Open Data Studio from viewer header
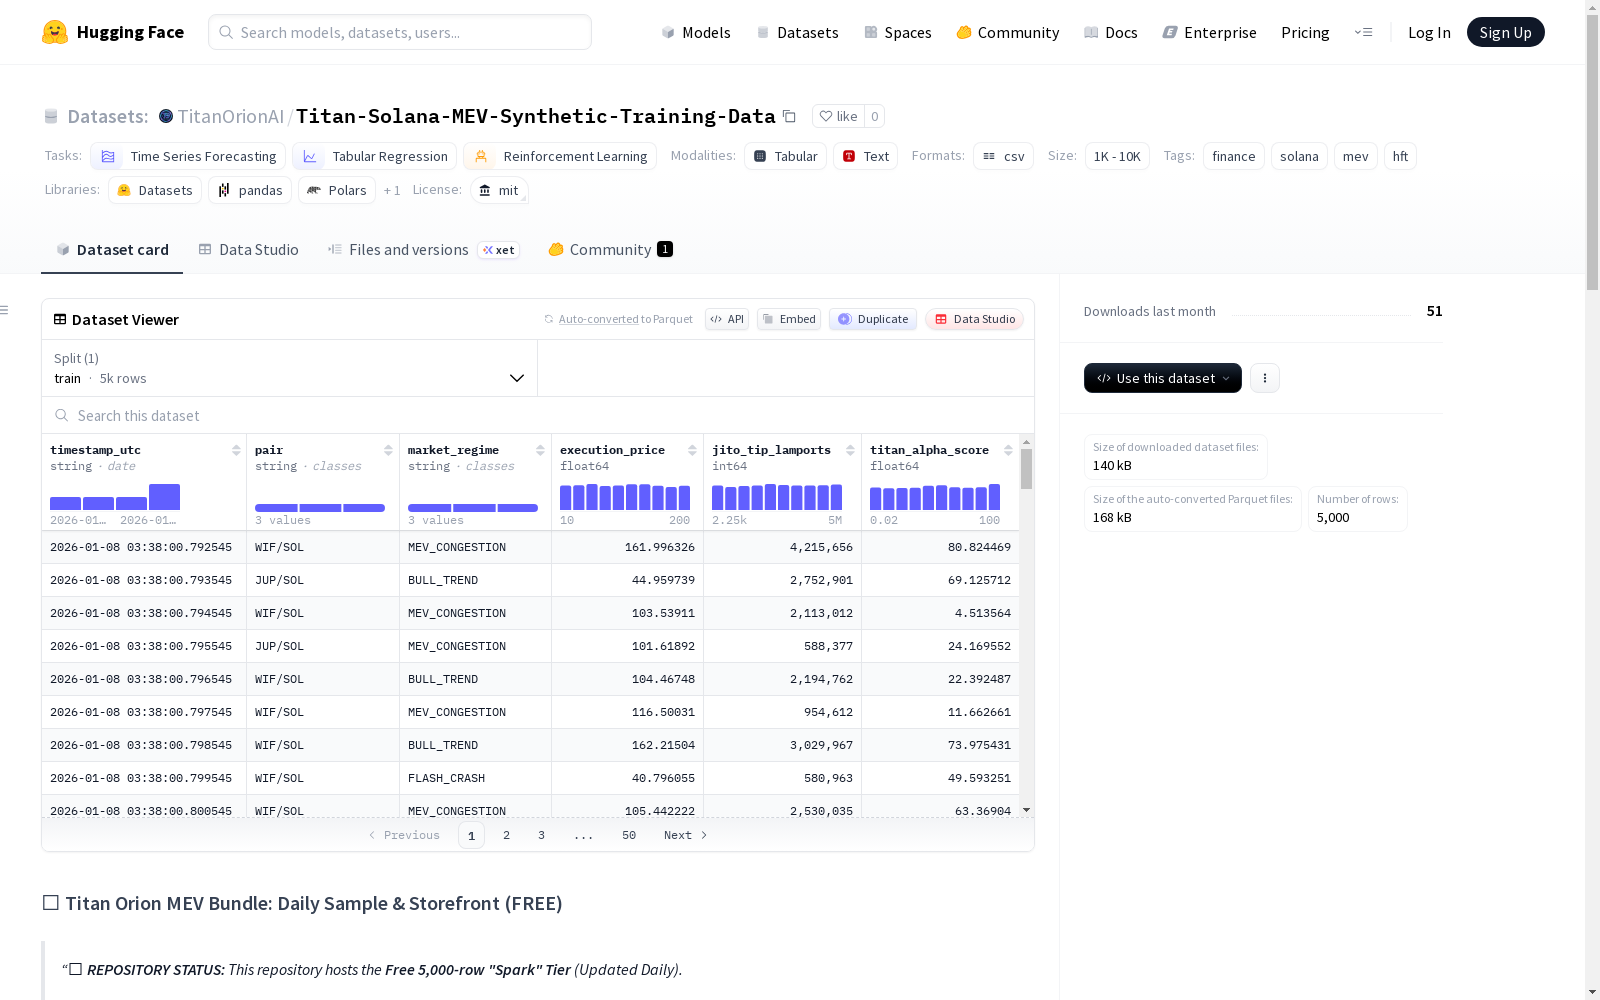This screenshot has width=1600, height=1000. click(x=974, y=319)
